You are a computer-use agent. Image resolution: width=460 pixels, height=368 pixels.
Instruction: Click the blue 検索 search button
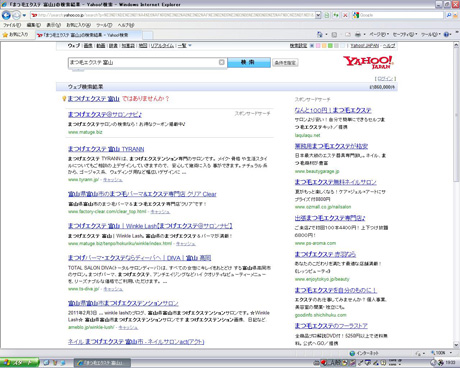[249, 62]
